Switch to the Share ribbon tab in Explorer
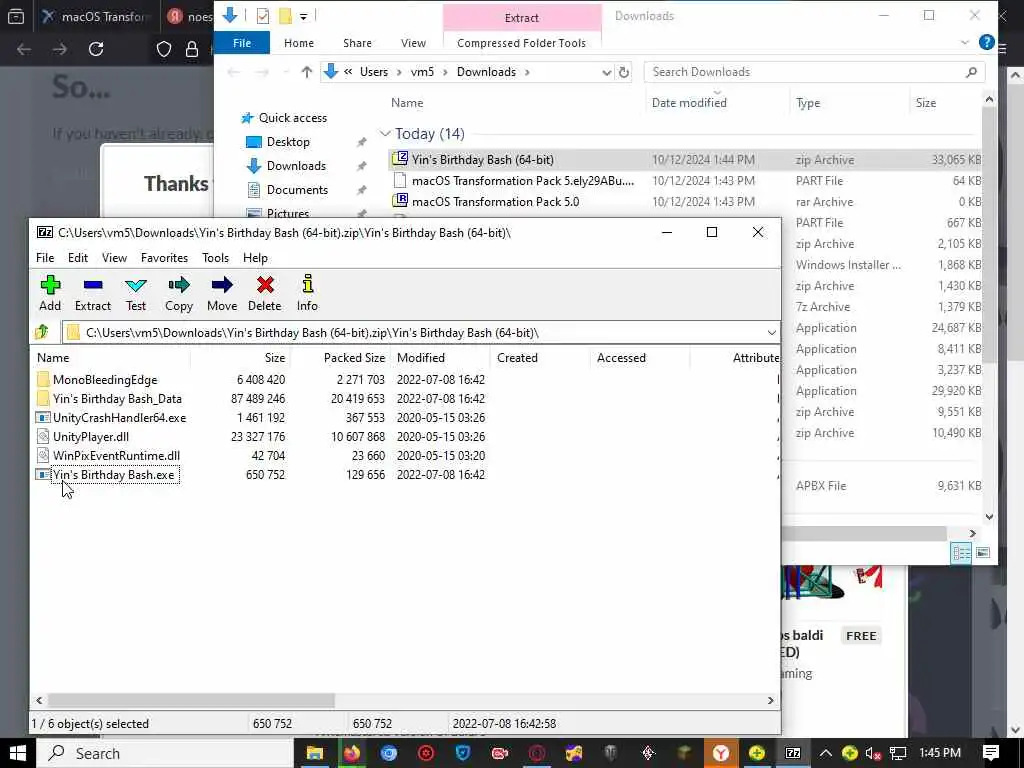This screenshot has width=1024, height=768. 357,43
